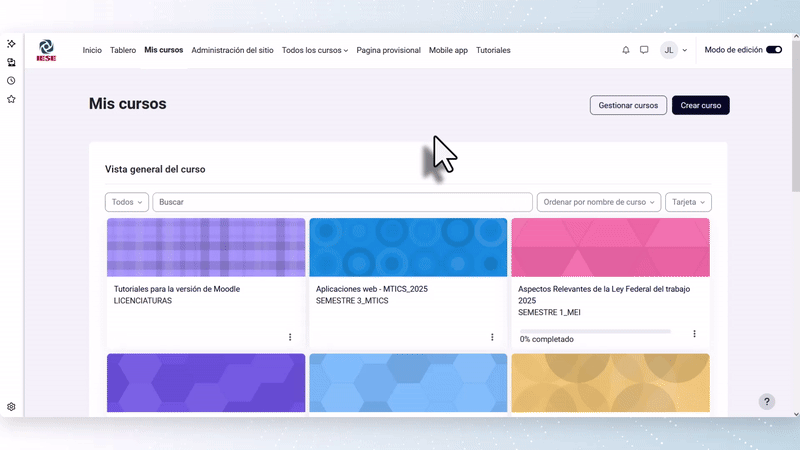Open the Aplicaciones web course options menu
This screenshot has height=450, width=800.
click(492, 337)
